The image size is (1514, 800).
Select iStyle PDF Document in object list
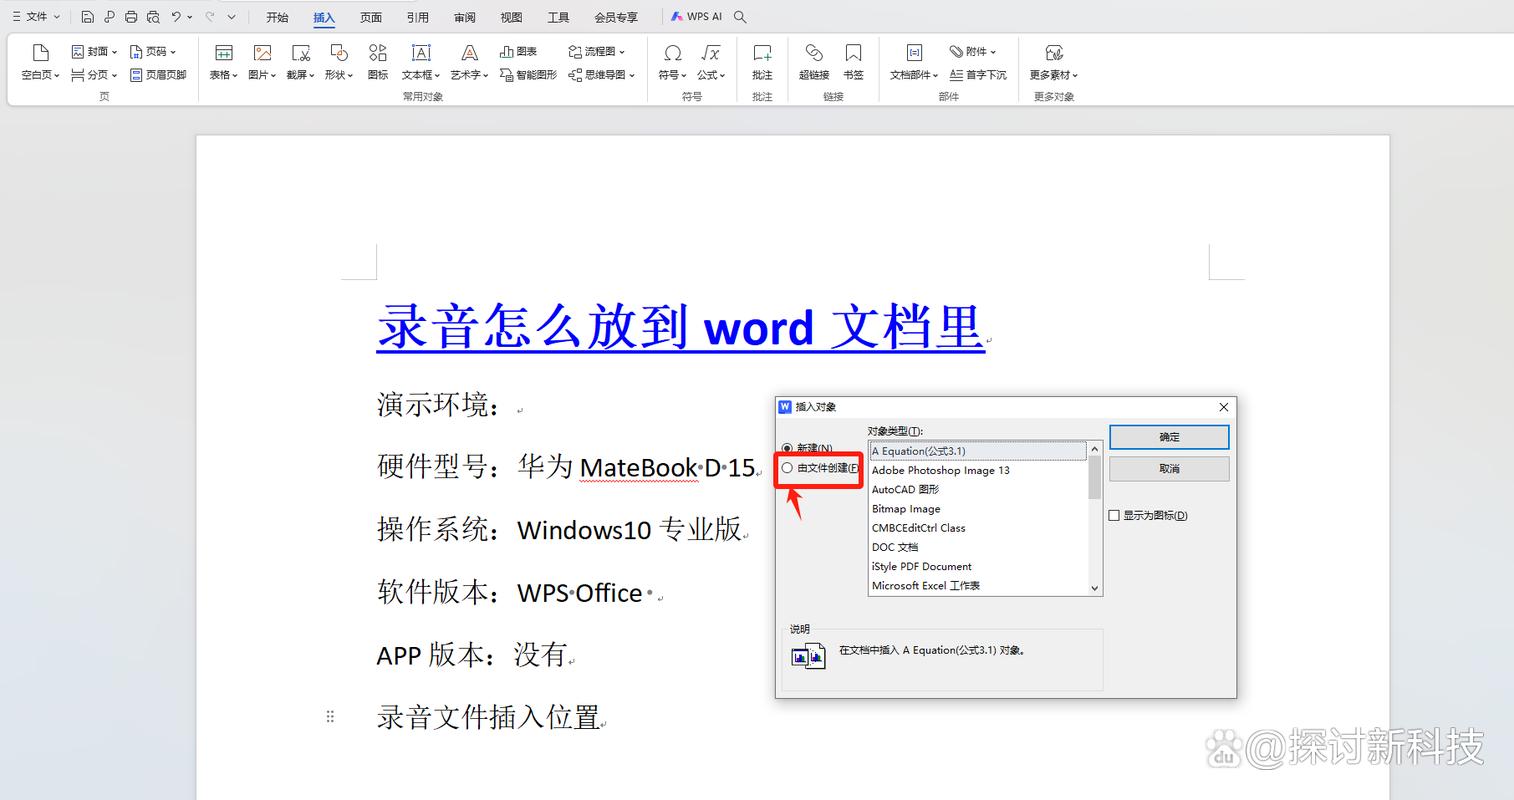[x=978, y=566]
